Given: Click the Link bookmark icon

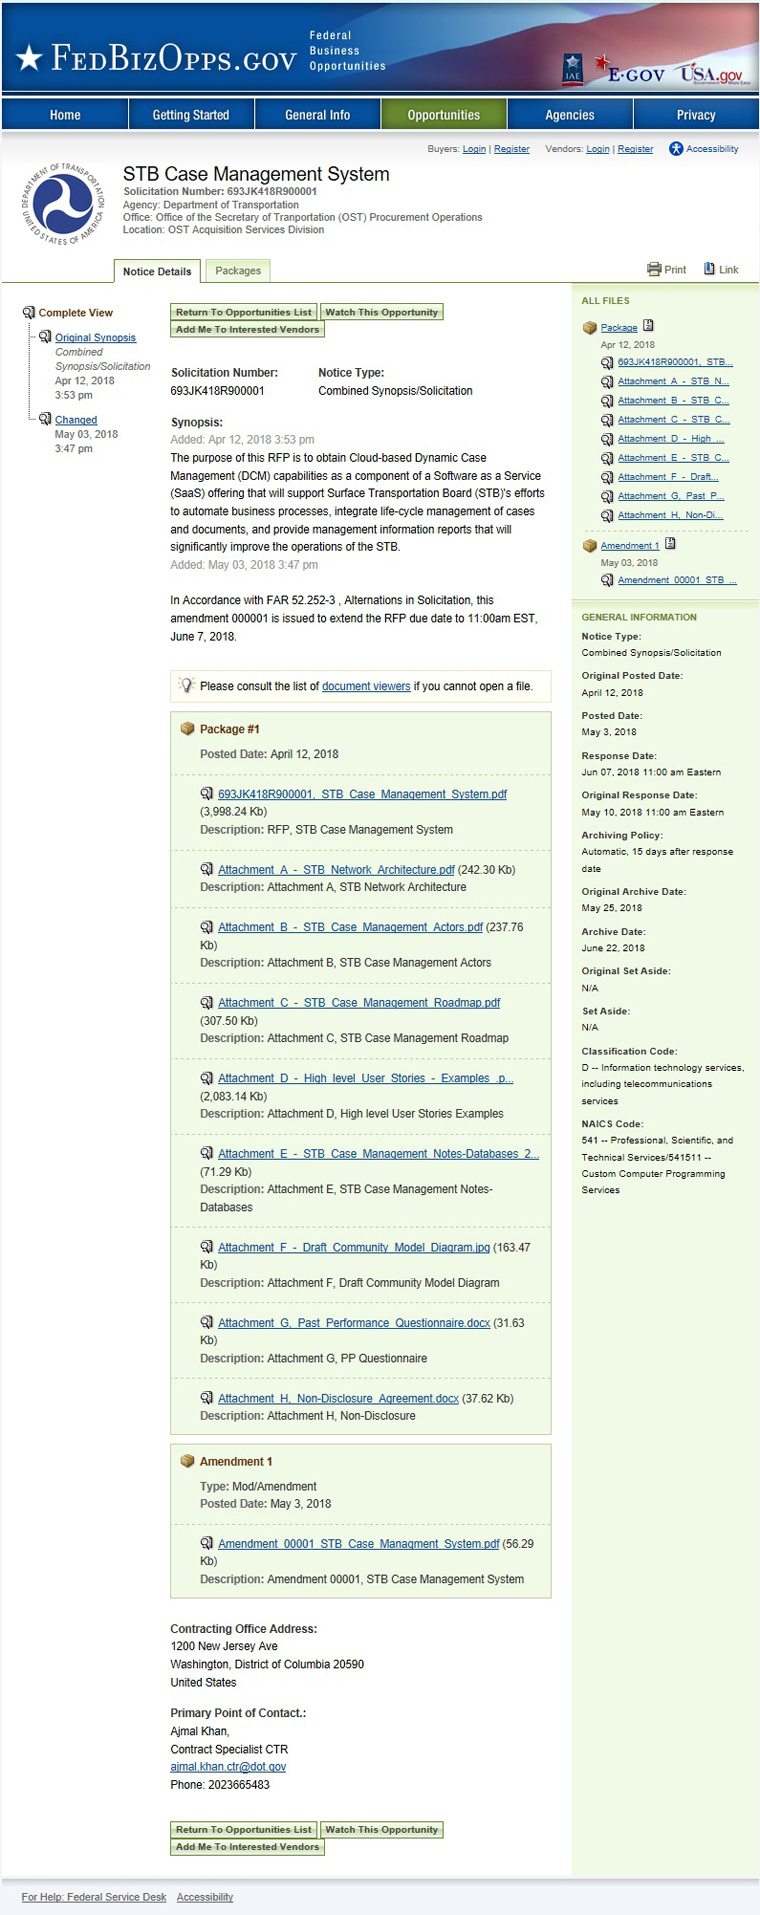Looking at the screenshot, I should [709, 269].
